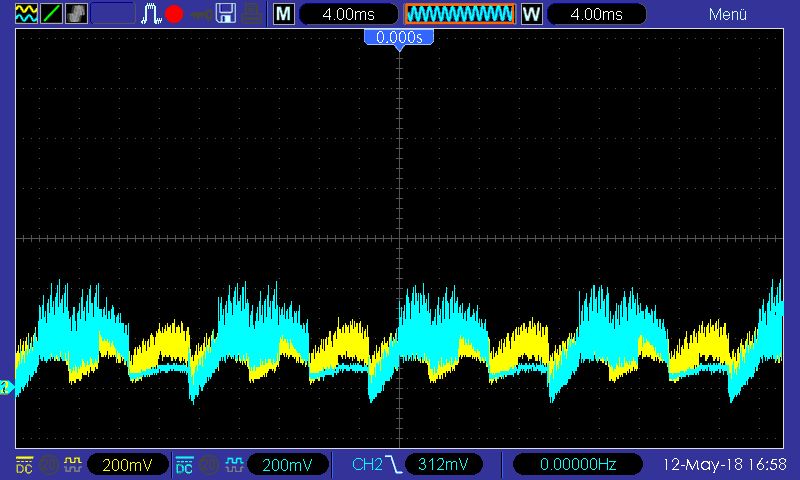Select the main timebase 4.00ms value
The height and width of the screenshot is (480, 800).
(x=348, y=14)
